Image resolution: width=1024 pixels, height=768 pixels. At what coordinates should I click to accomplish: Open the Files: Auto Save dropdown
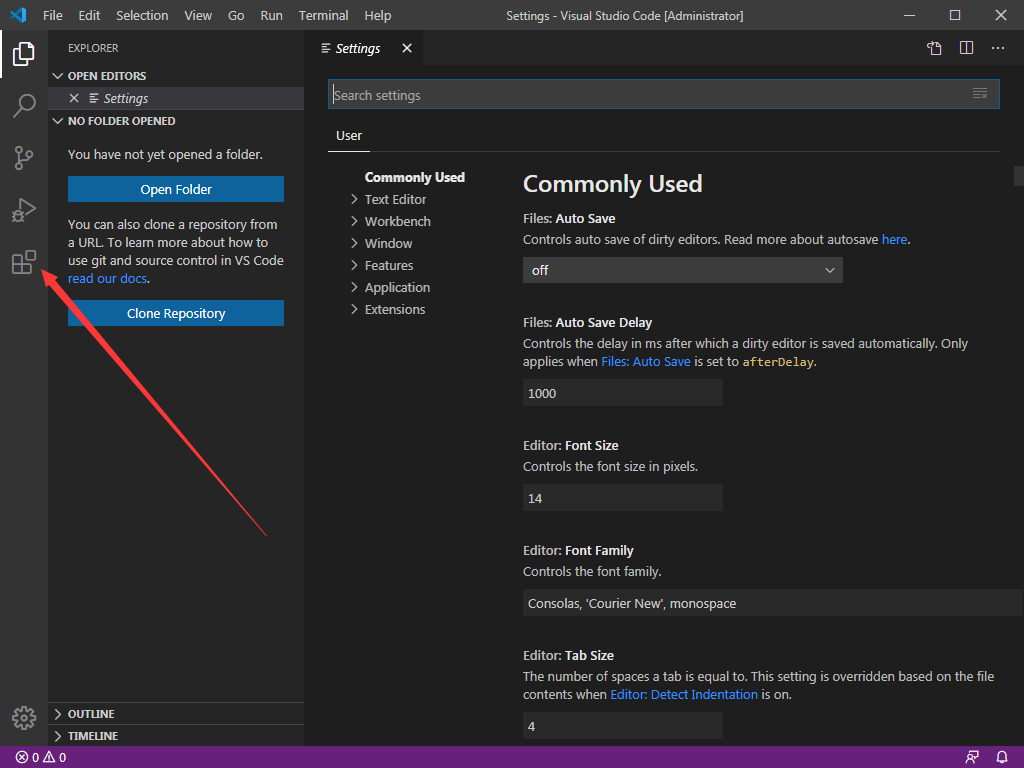683,270
